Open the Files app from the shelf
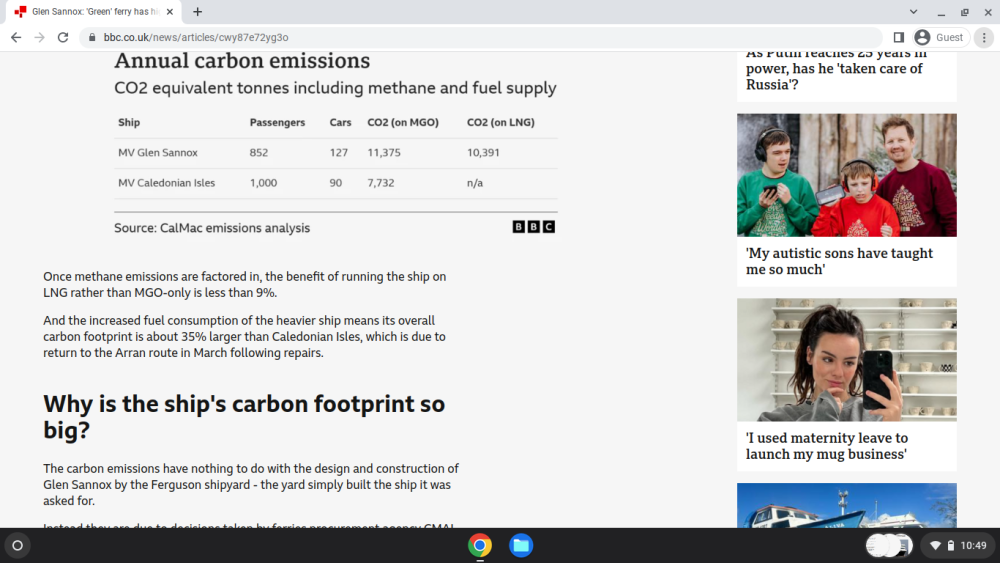This screenshot has width=1000, height=563. 520,545
